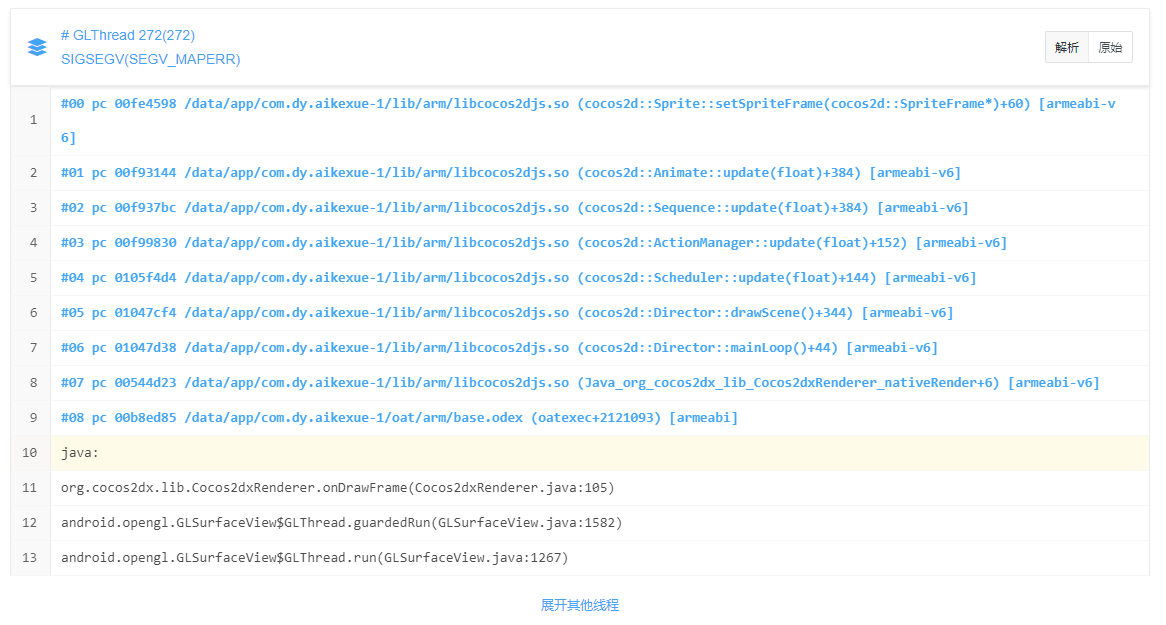The width and height of the screenshot is (1166, 625).
Task: Select the Animate::update stack frame #01
Action: click(510, 173)
